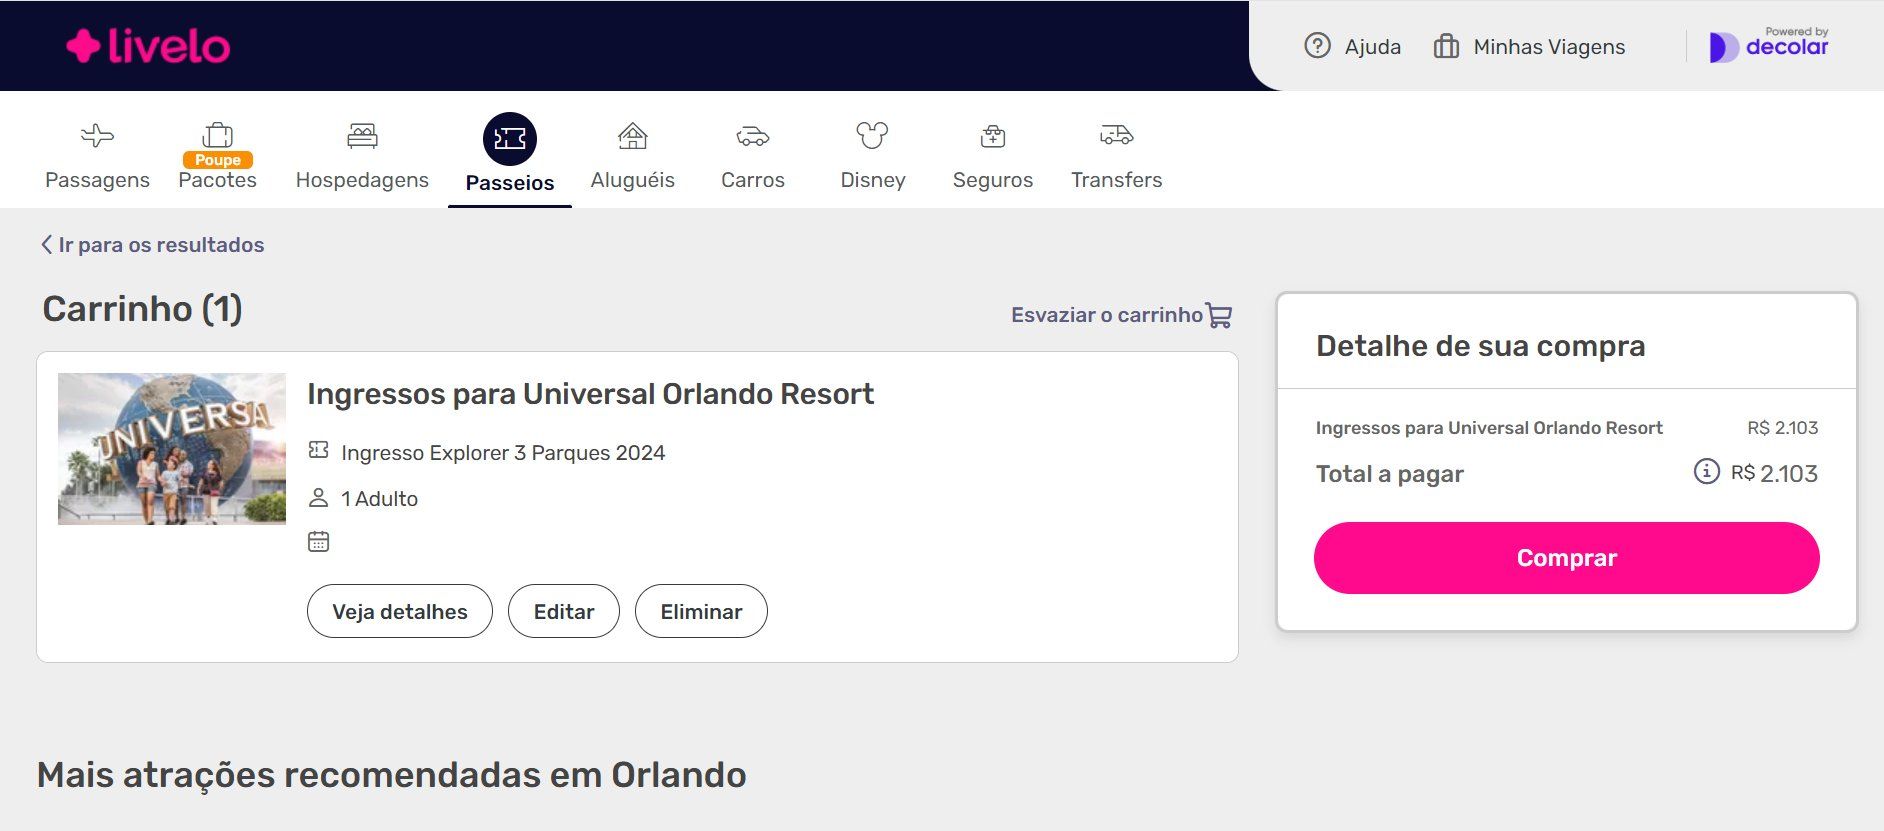Viewport: 1884px width, 831px height.
Task: Click Ingressos para Universal line in summary
Action: click(1489, 428)
